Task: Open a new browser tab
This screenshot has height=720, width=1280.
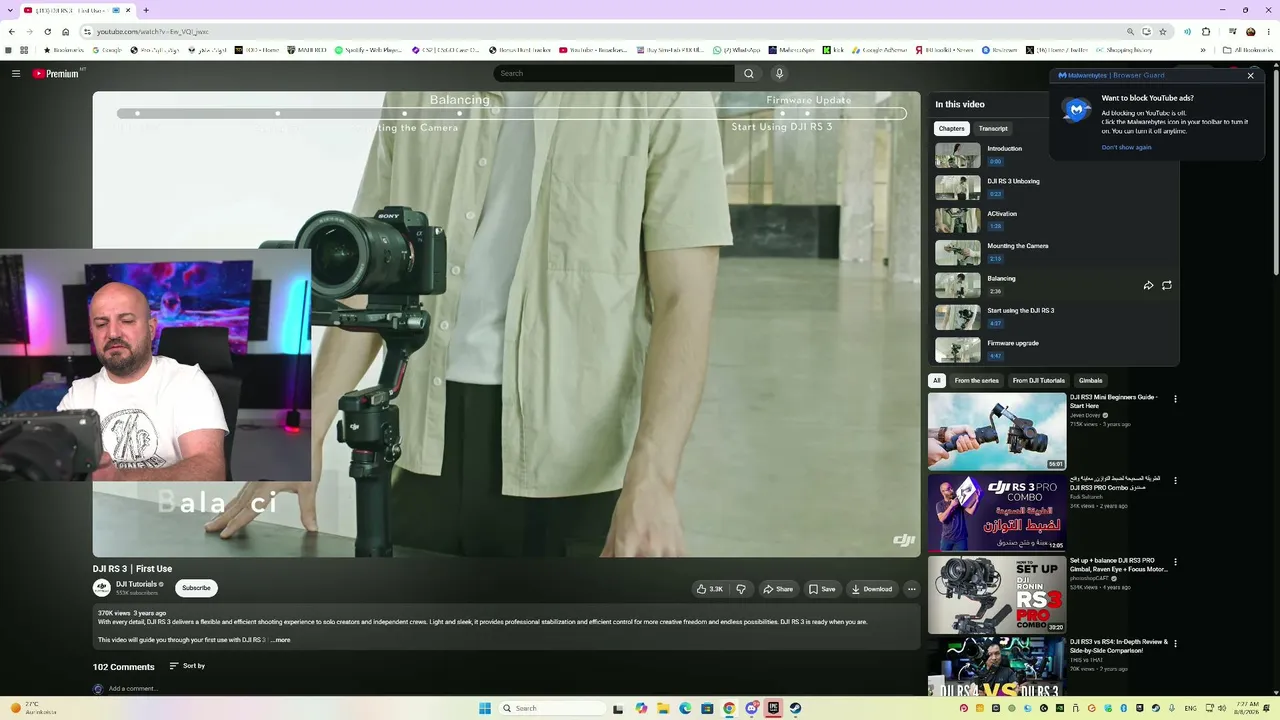Action: coord(146,10)
